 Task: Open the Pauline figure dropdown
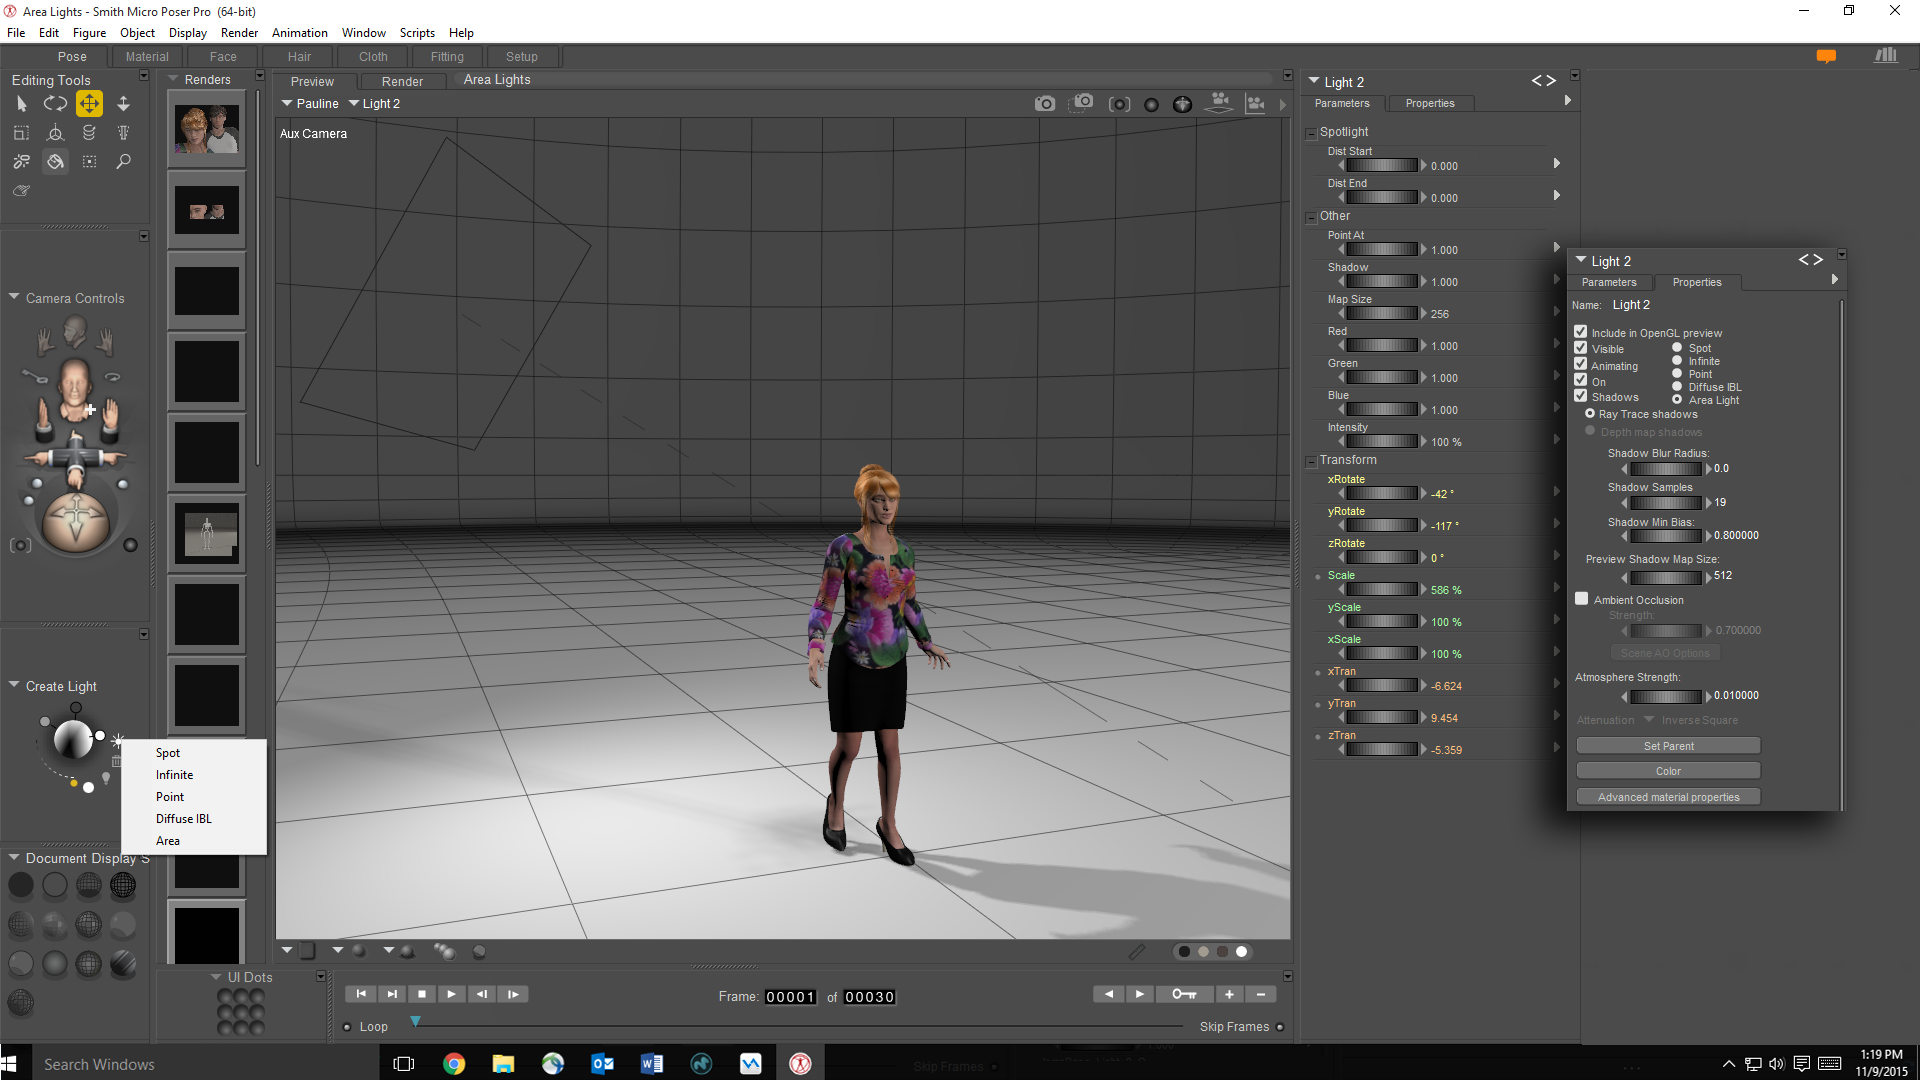click(310, 104)
